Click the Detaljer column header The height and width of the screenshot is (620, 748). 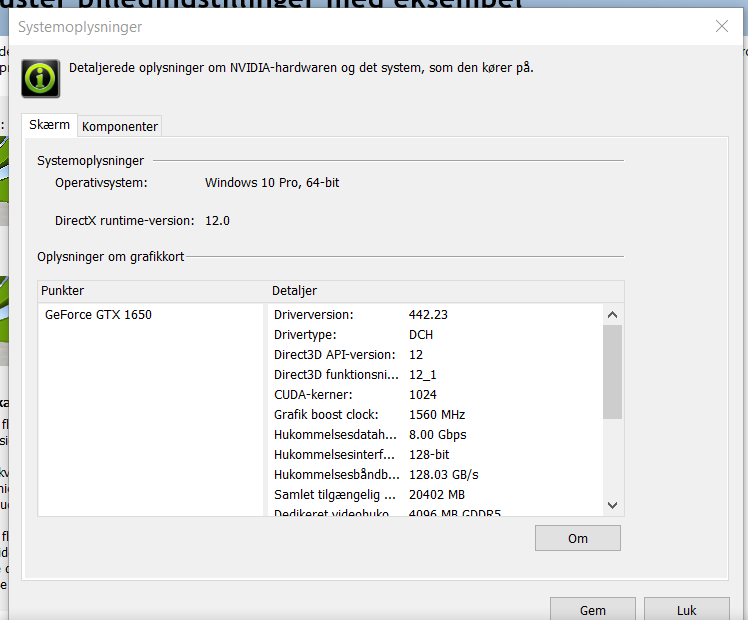tap(446, 291)
